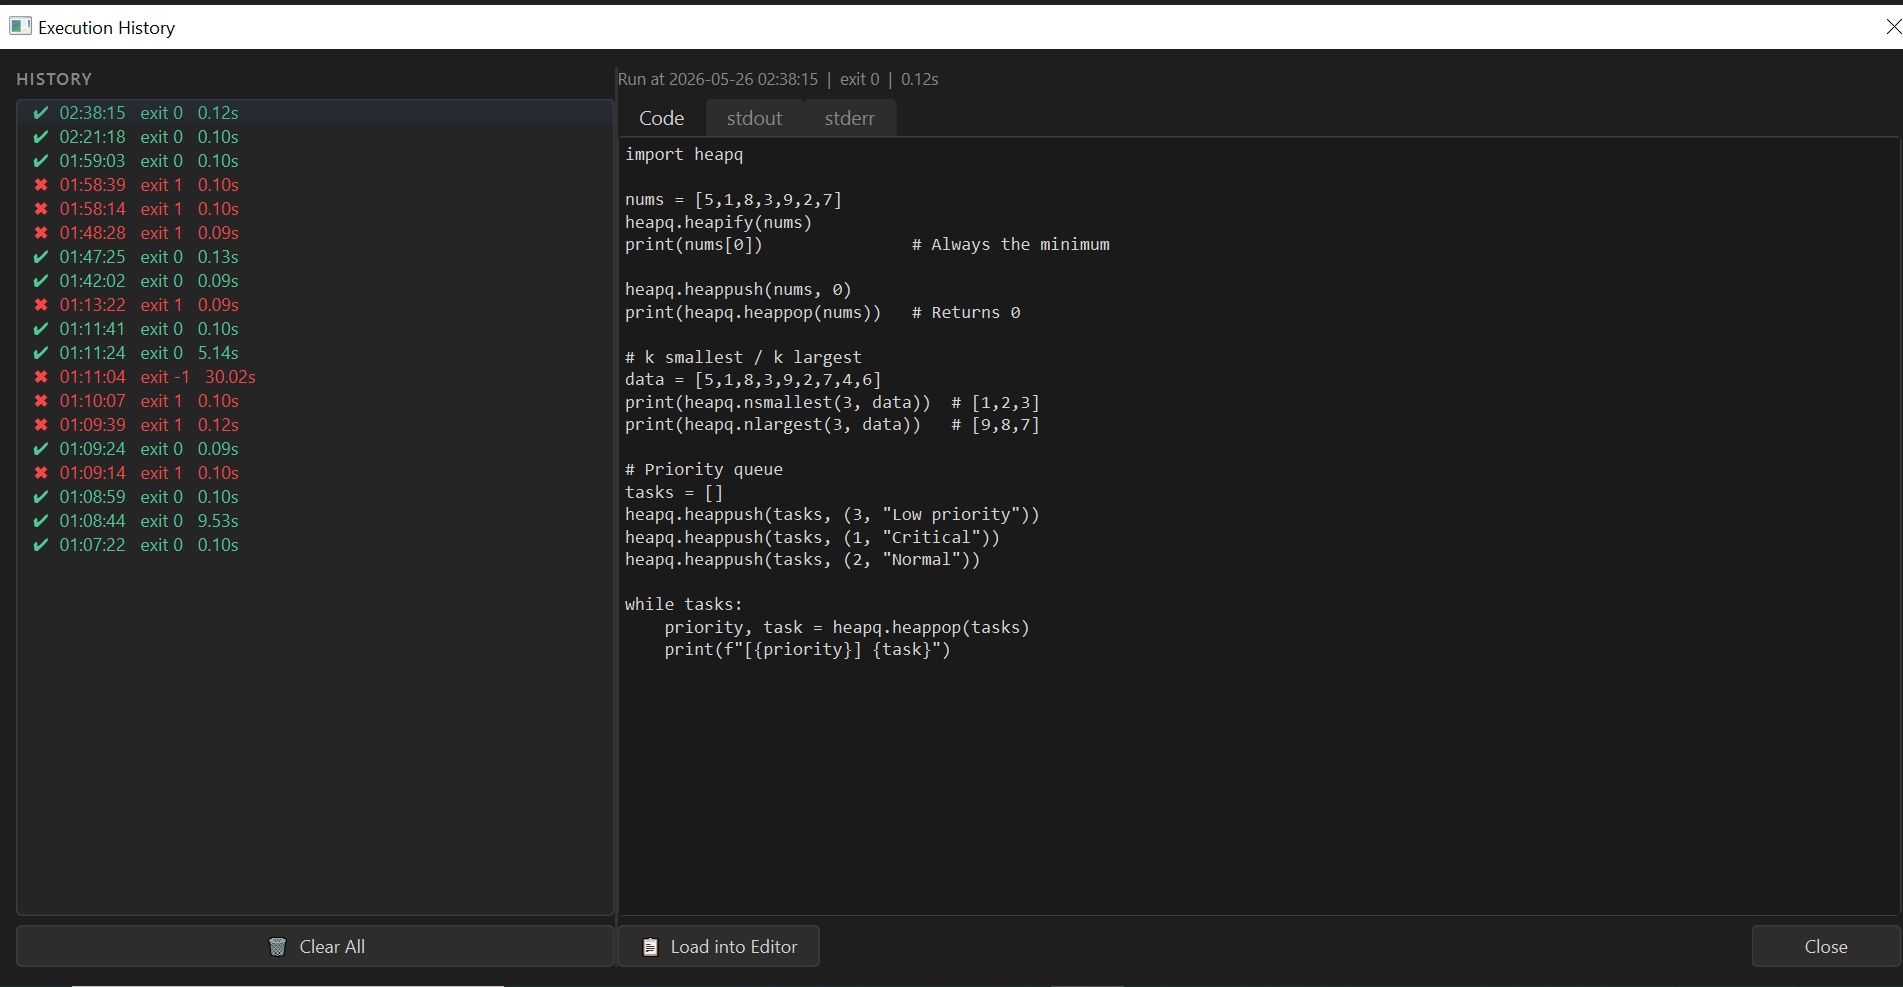Click the red cross of the 01:58:39 run
1903x987 pixels.
click(x=41, y=185)
